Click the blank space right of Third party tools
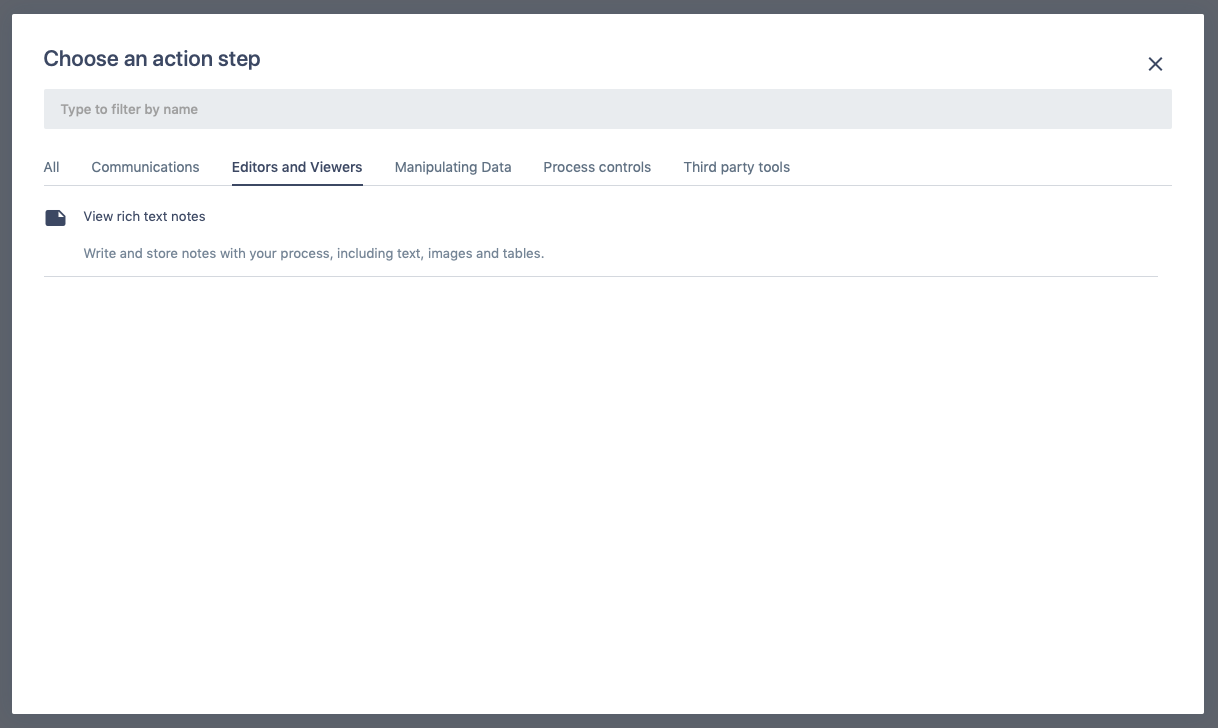Screen dimensions: 1218x728 (x=980, y=167)
